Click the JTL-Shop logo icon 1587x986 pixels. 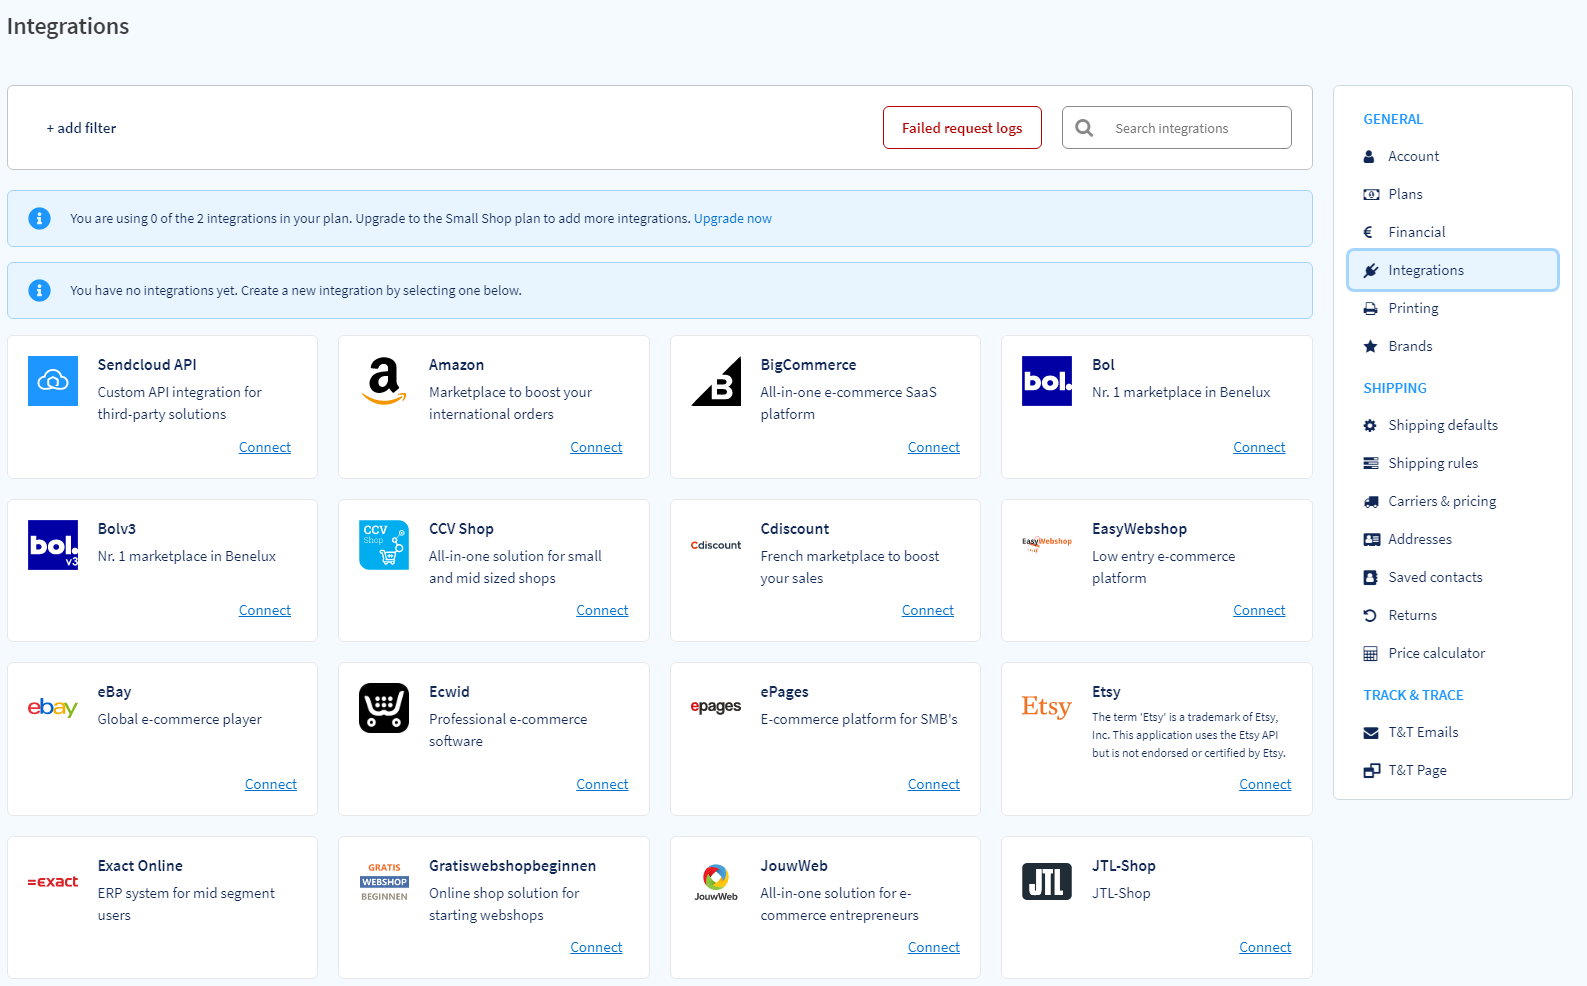pyautogui.click(x=1046, y=882)
